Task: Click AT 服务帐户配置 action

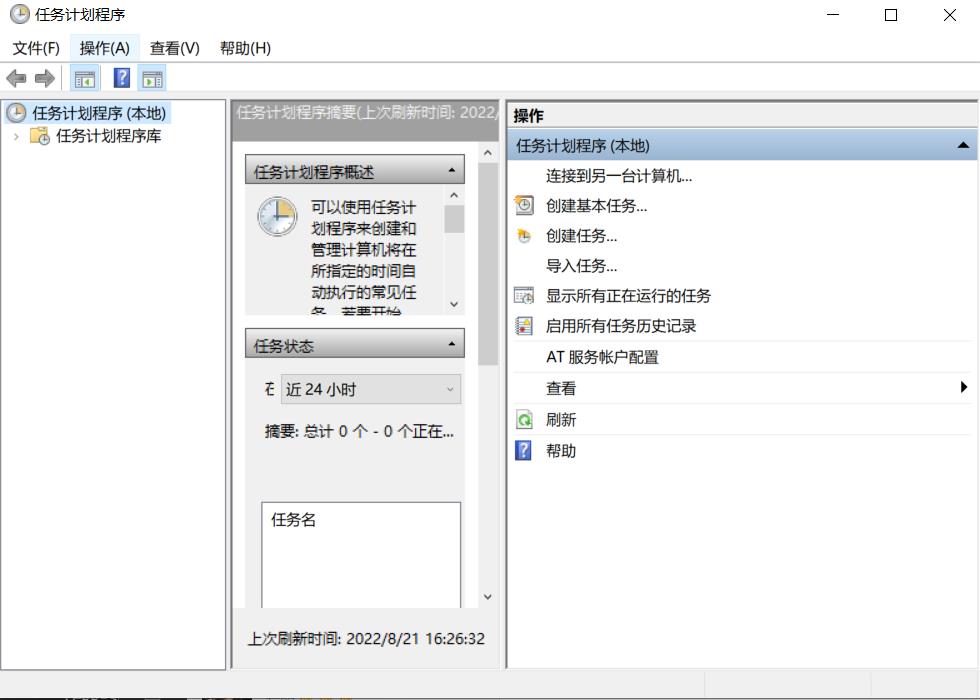Action: (602, 357)
